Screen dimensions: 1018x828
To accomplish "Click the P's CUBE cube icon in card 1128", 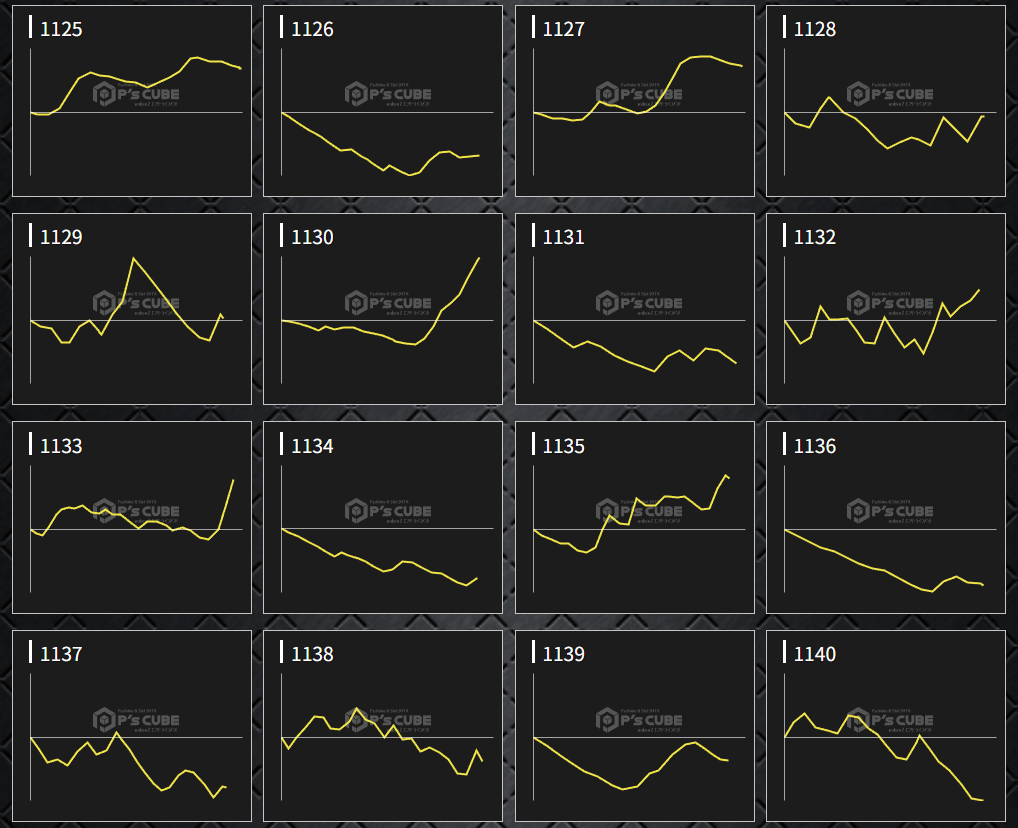I will tap(859, 94).
